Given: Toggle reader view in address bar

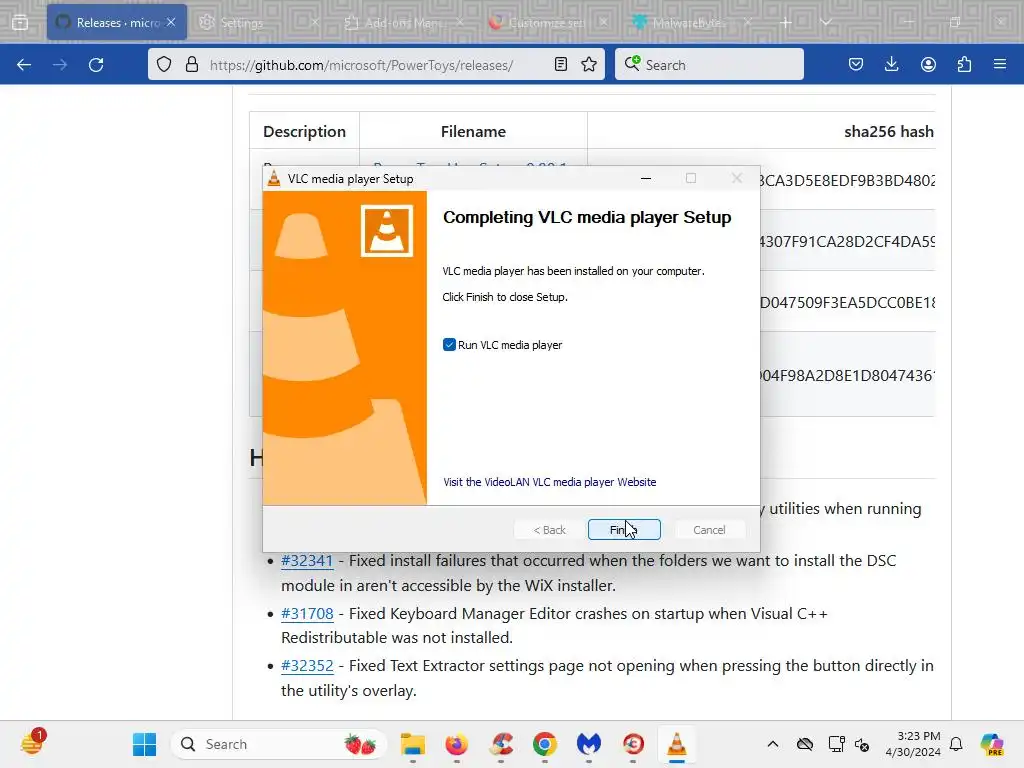Looking at the screenshot, I should 560,65.
